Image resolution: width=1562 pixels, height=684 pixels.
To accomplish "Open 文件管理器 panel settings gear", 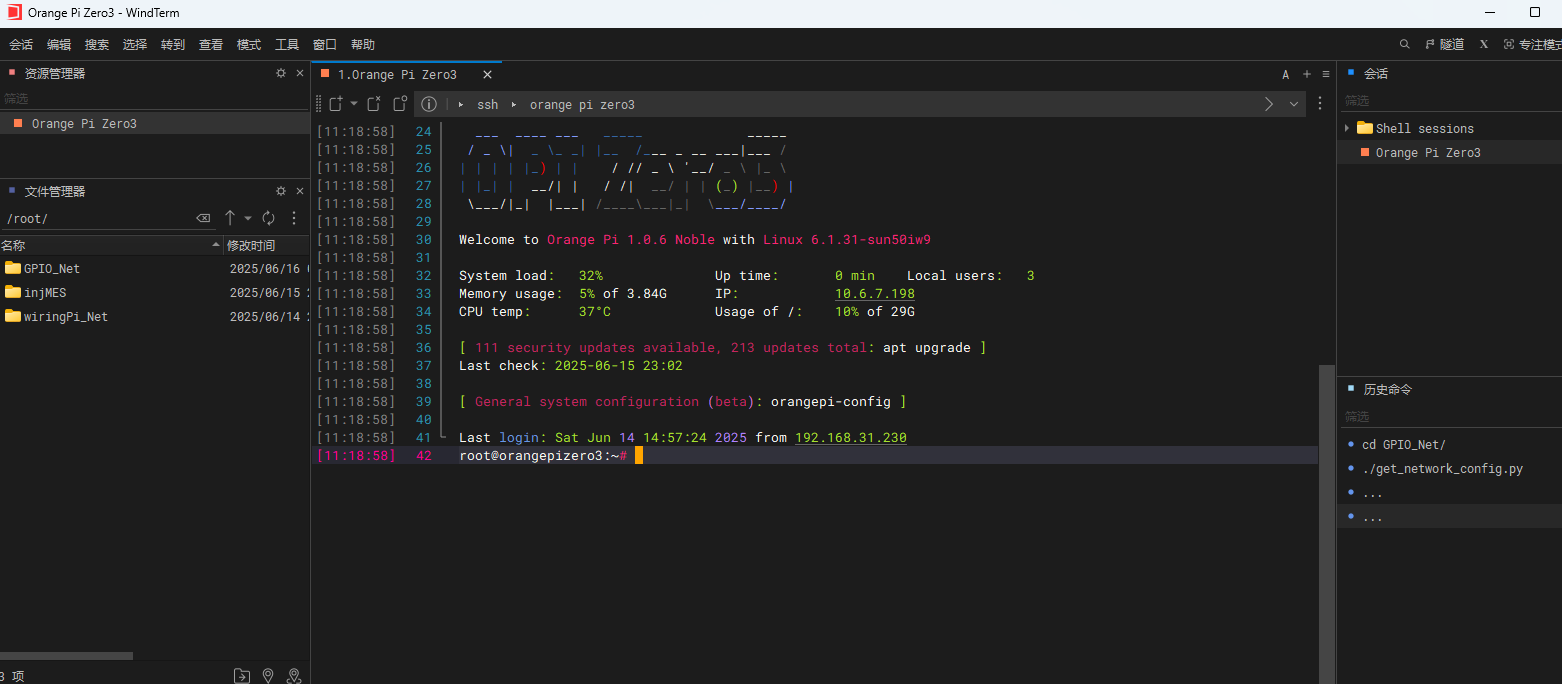I will (281, 191).
